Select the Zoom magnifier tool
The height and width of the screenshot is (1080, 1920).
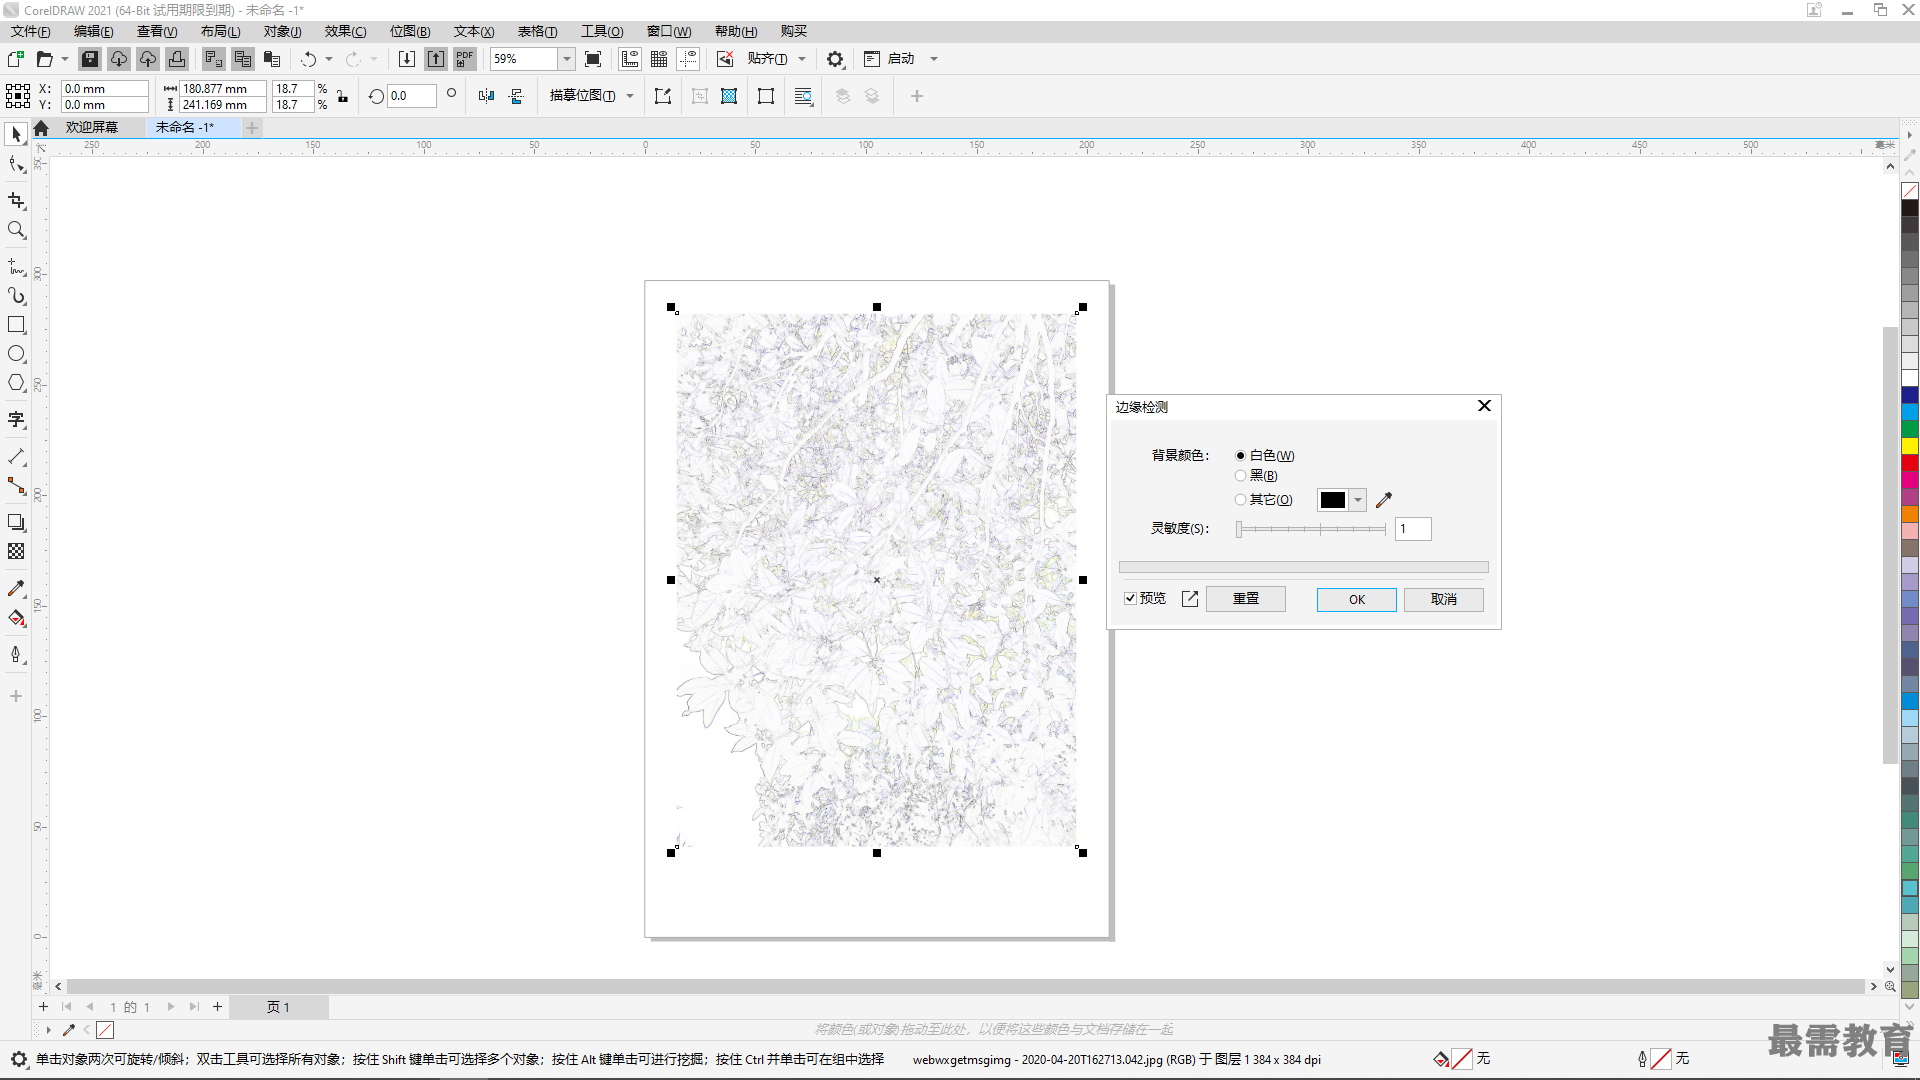click(x=16, y=230)
